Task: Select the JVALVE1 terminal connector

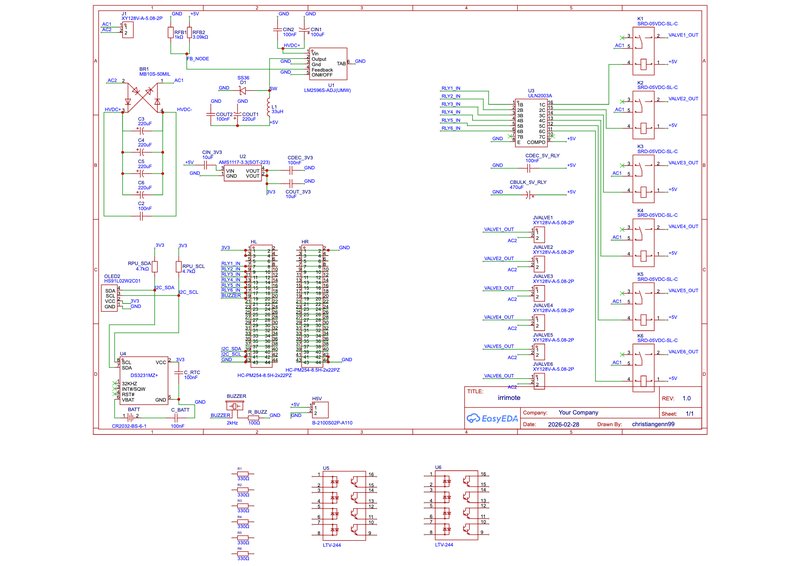Action: coord(538,235)
